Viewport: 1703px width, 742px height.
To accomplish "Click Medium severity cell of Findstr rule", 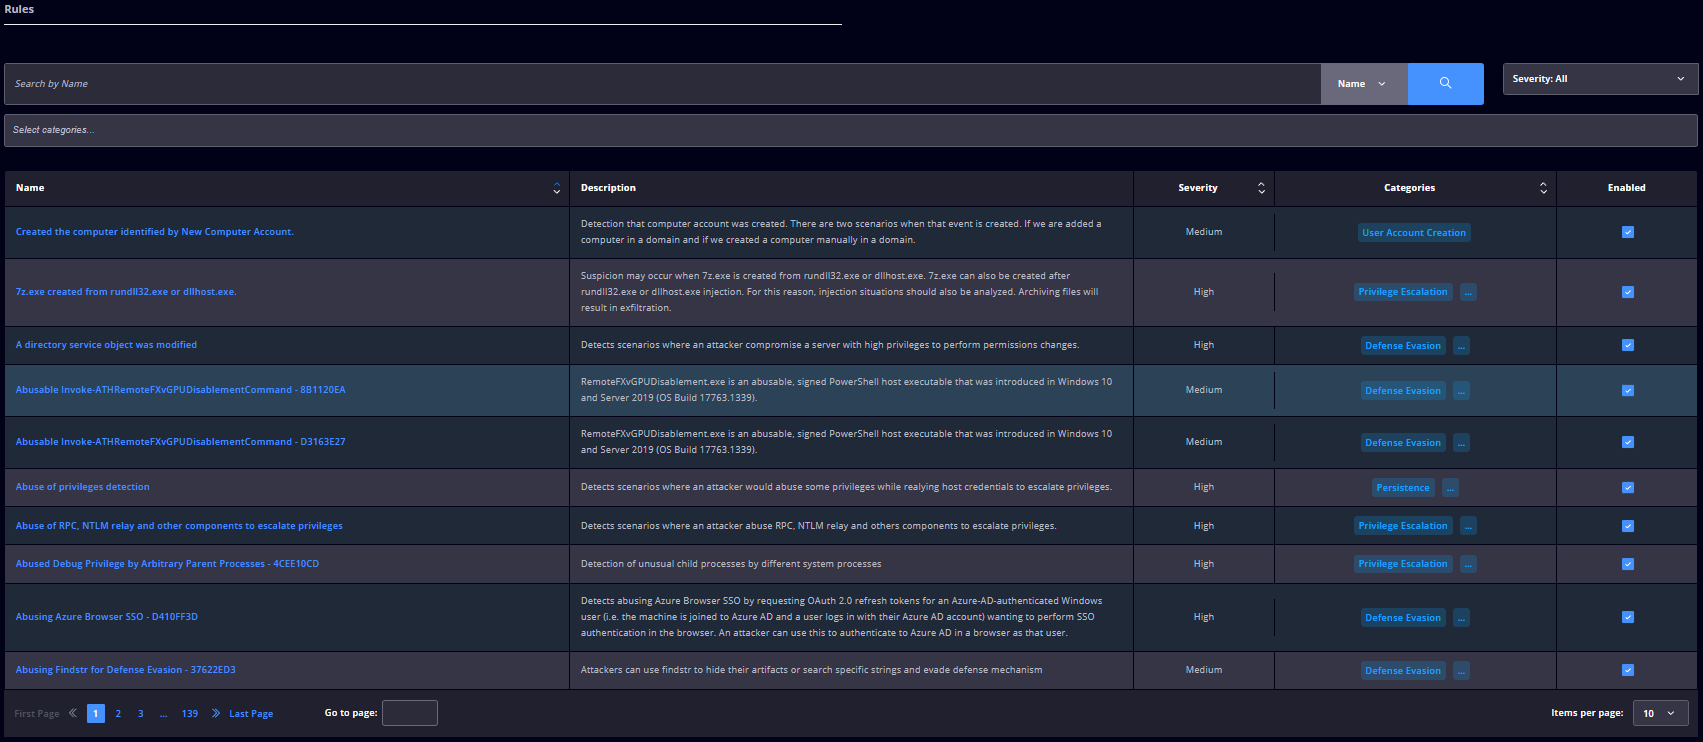I will point(1204,670).
